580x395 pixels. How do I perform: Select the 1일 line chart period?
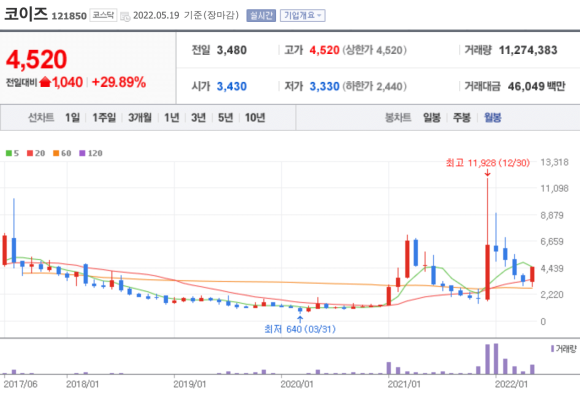[72, 118]
